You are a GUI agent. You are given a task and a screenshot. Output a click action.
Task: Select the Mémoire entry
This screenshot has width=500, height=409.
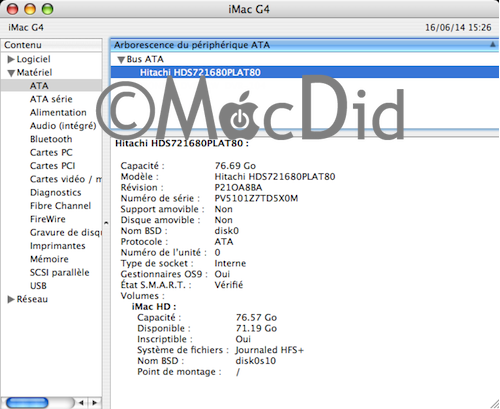pos(49,259)
